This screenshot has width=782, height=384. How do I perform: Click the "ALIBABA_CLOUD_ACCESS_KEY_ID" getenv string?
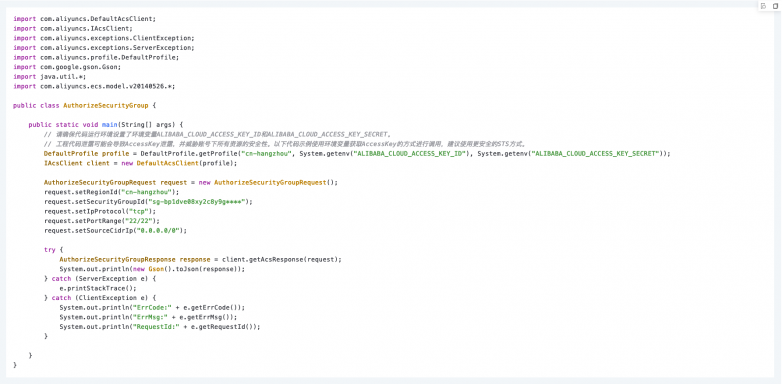pos(410,154)
